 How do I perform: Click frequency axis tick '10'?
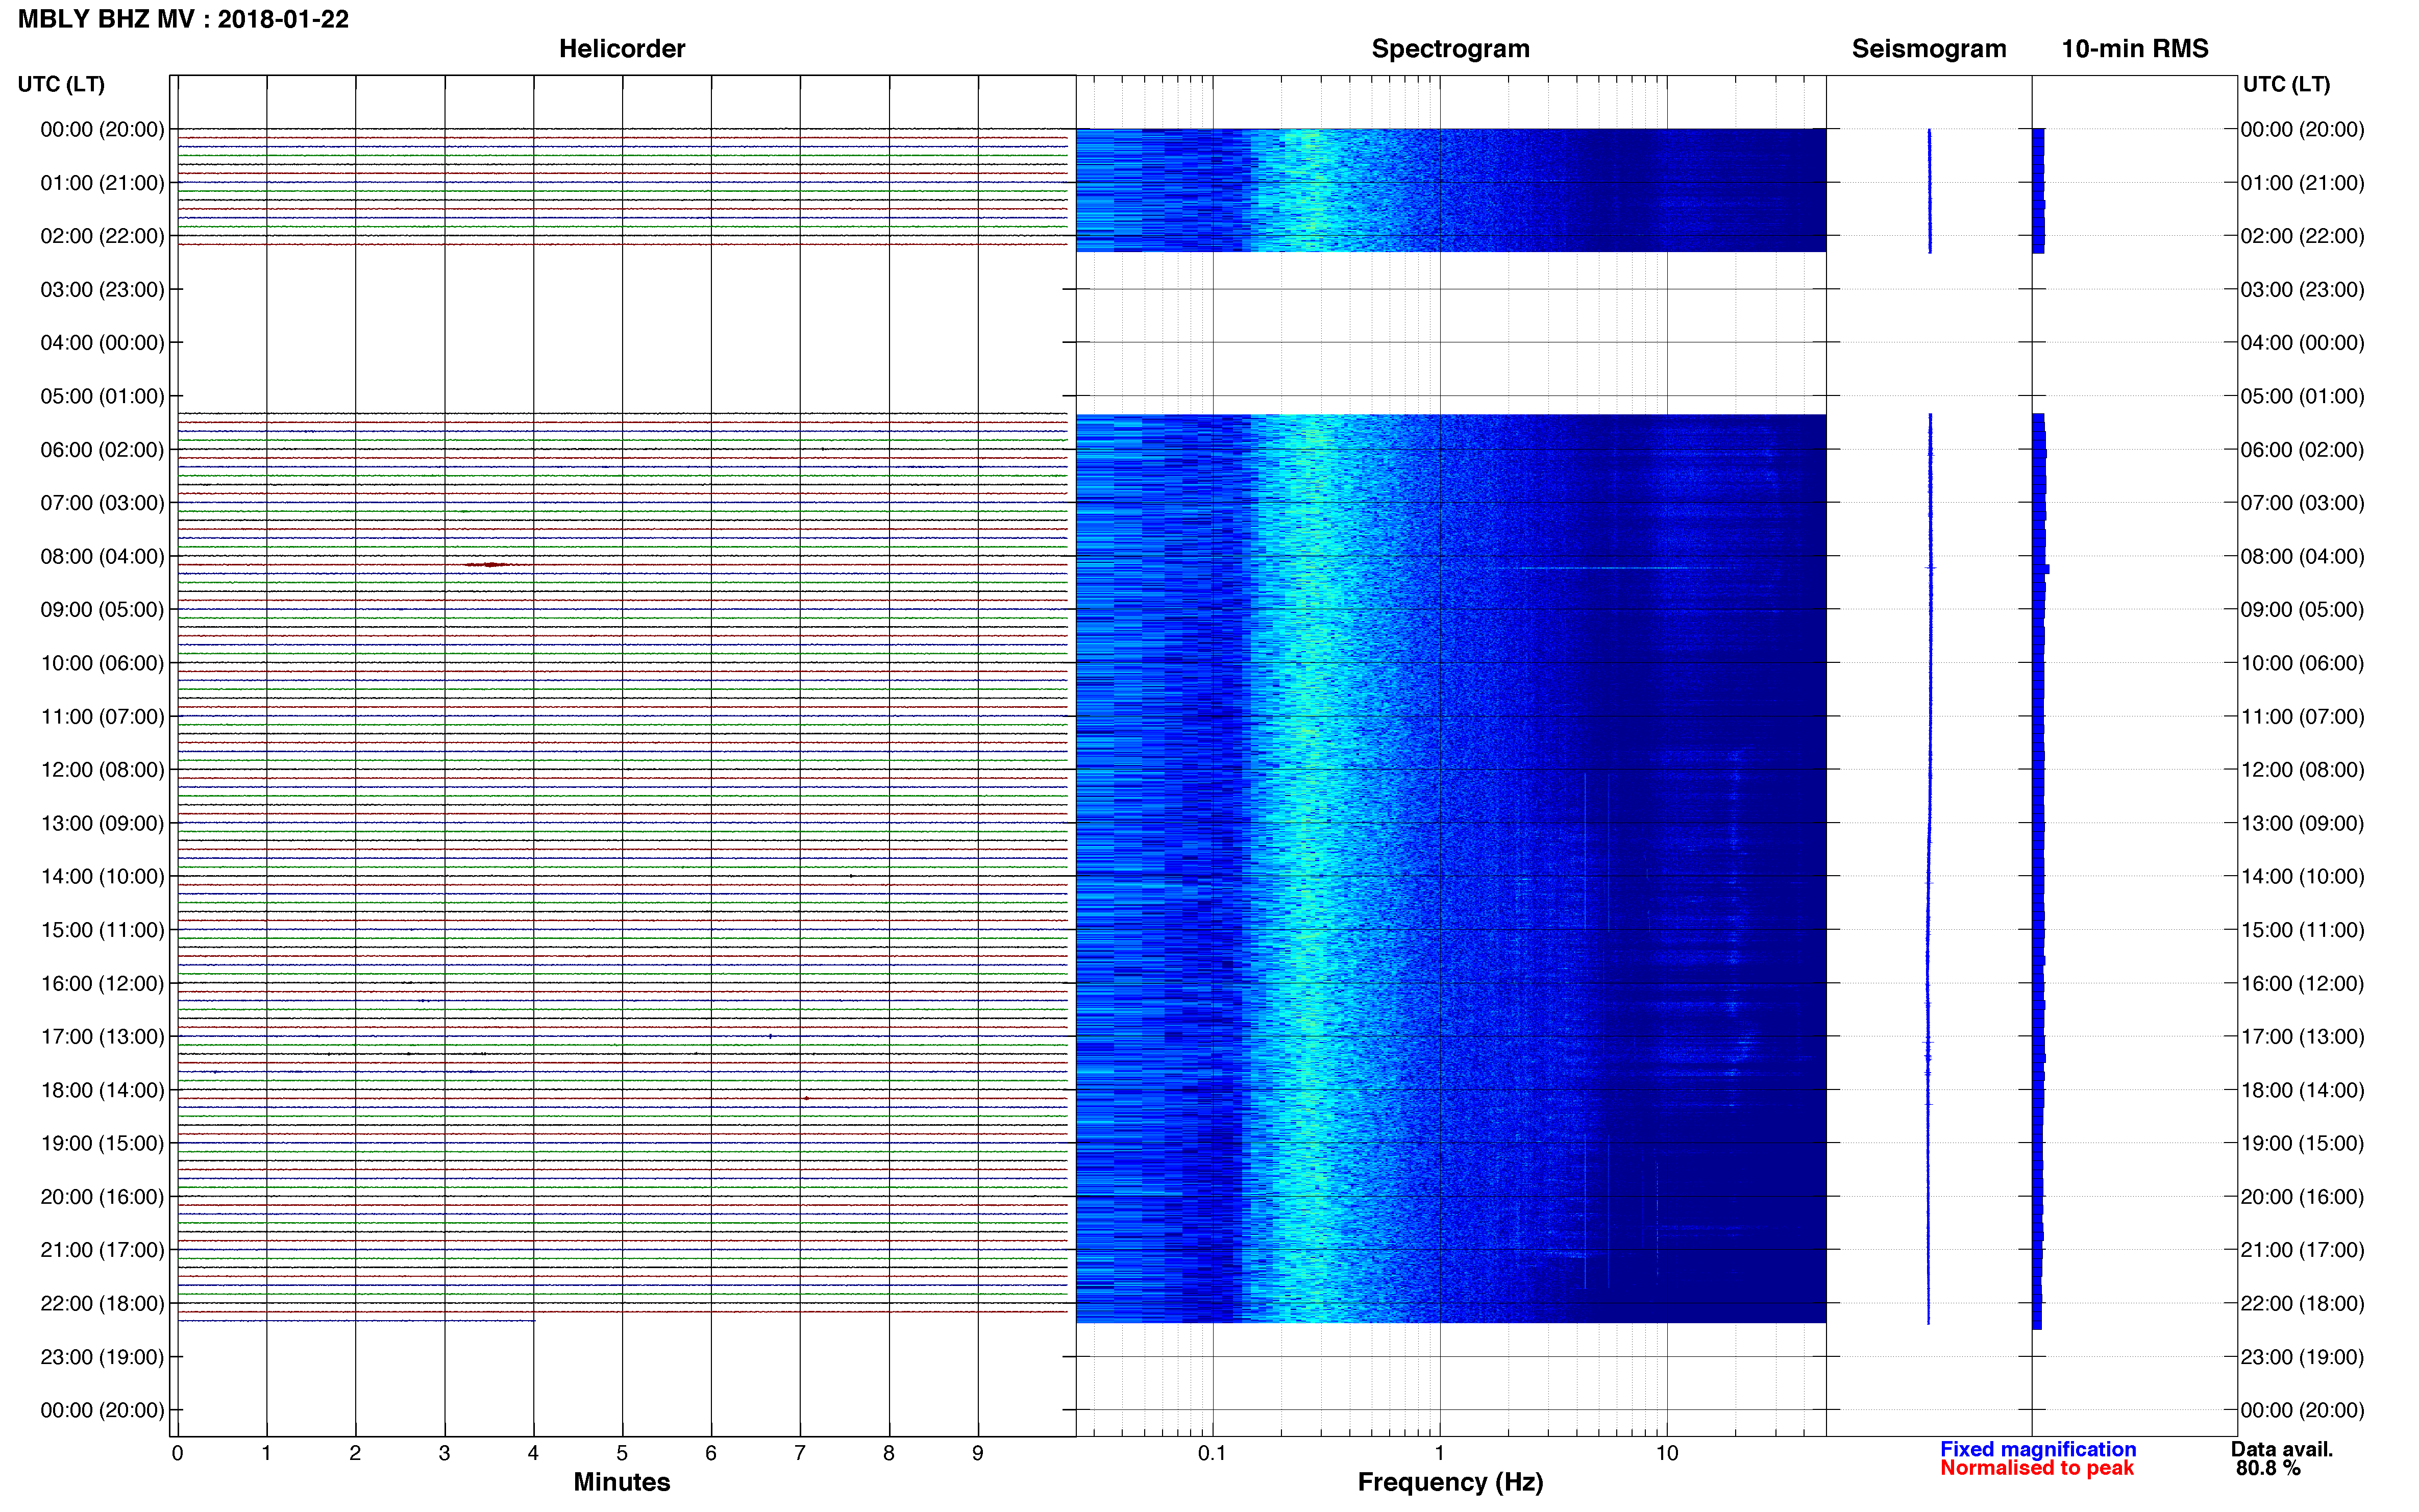tap(1666, 1453)
